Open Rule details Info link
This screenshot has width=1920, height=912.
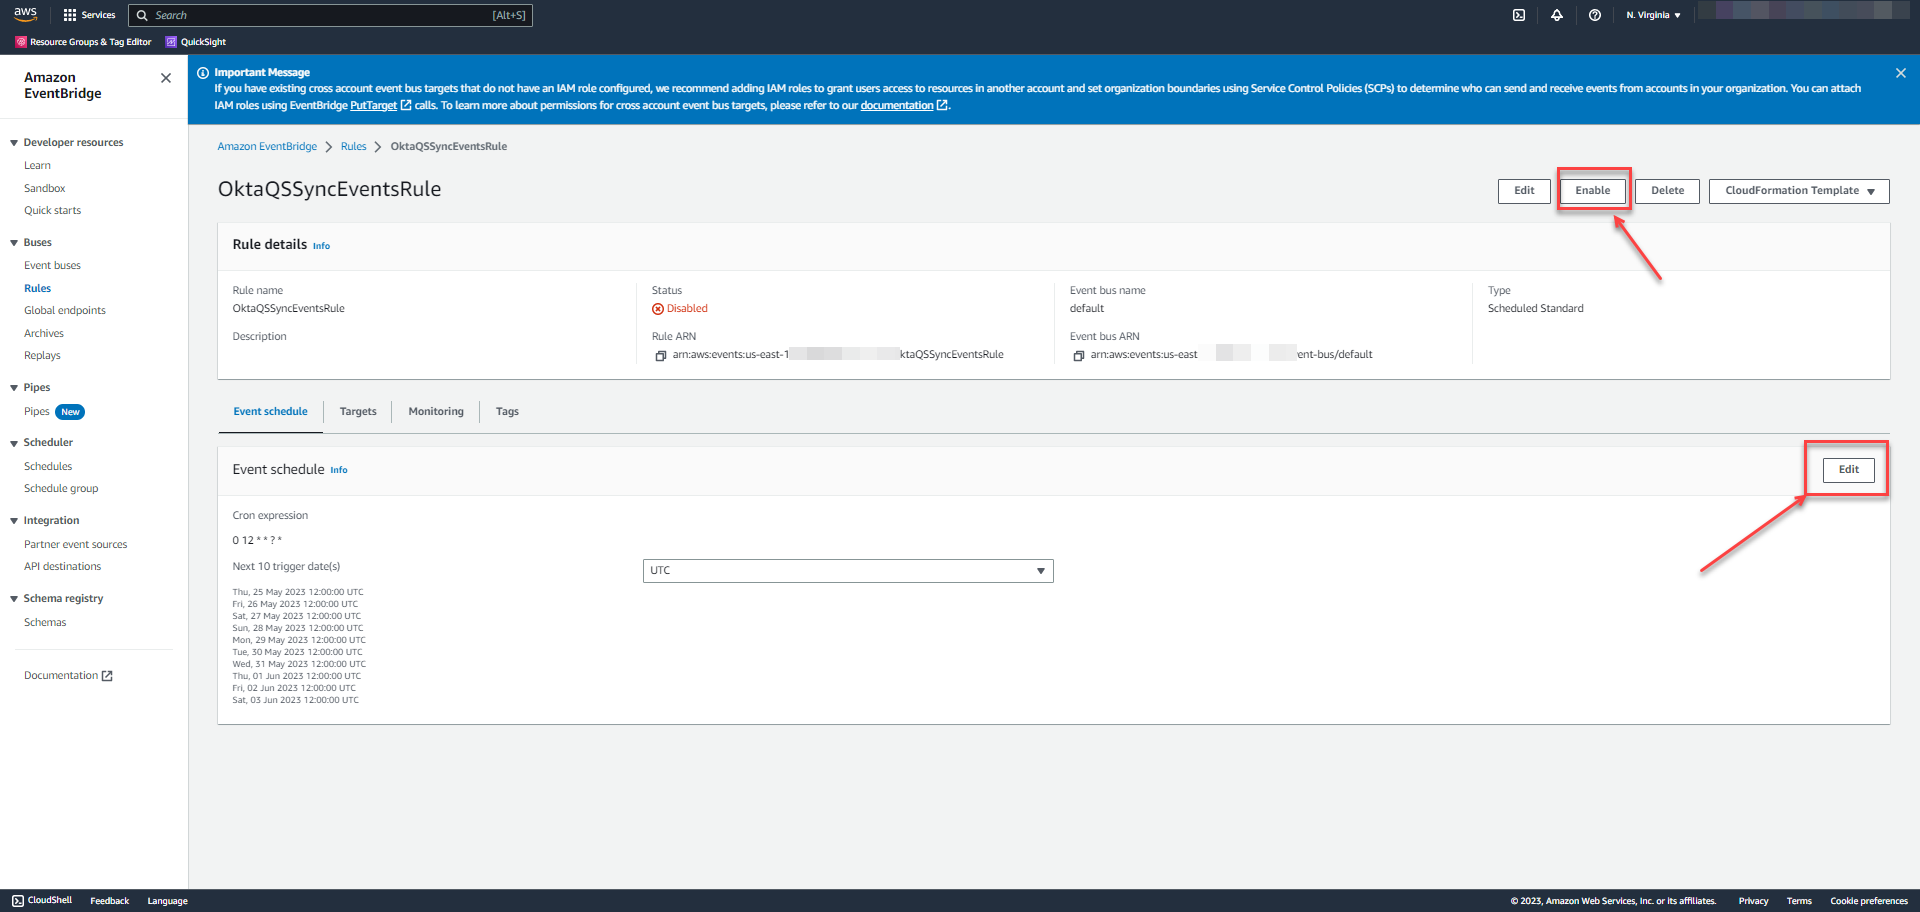(321, 246)
